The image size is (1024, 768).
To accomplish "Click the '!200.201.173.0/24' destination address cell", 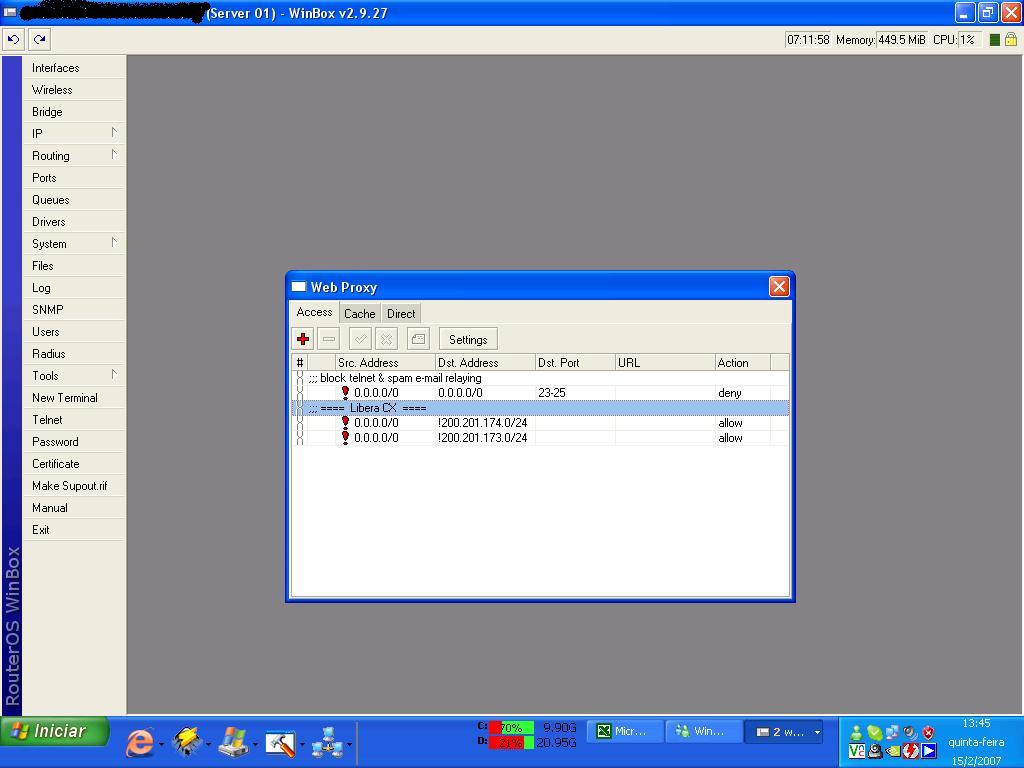I will (485, 438).
